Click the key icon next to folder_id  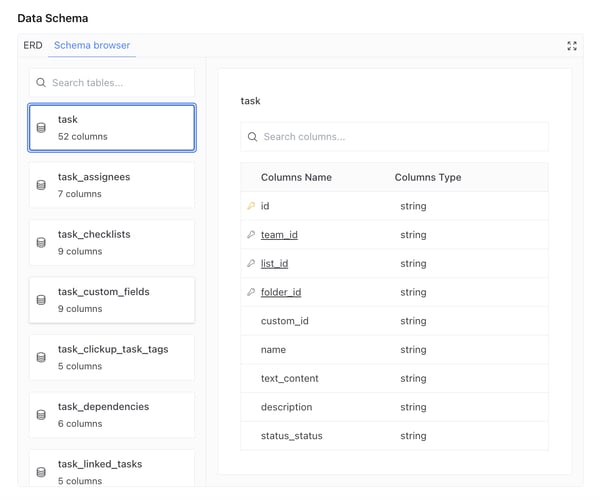[x=251, y=292]
